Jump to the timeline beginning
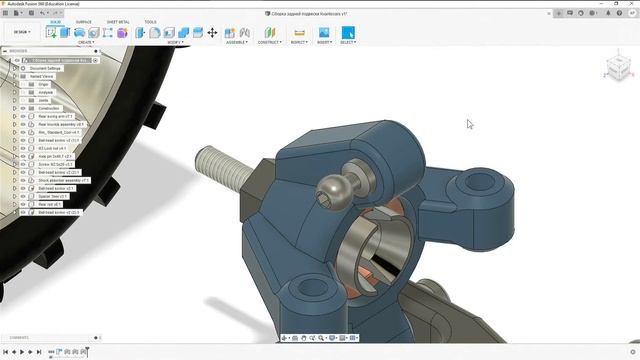640x360 pixels. click(6, 352)
